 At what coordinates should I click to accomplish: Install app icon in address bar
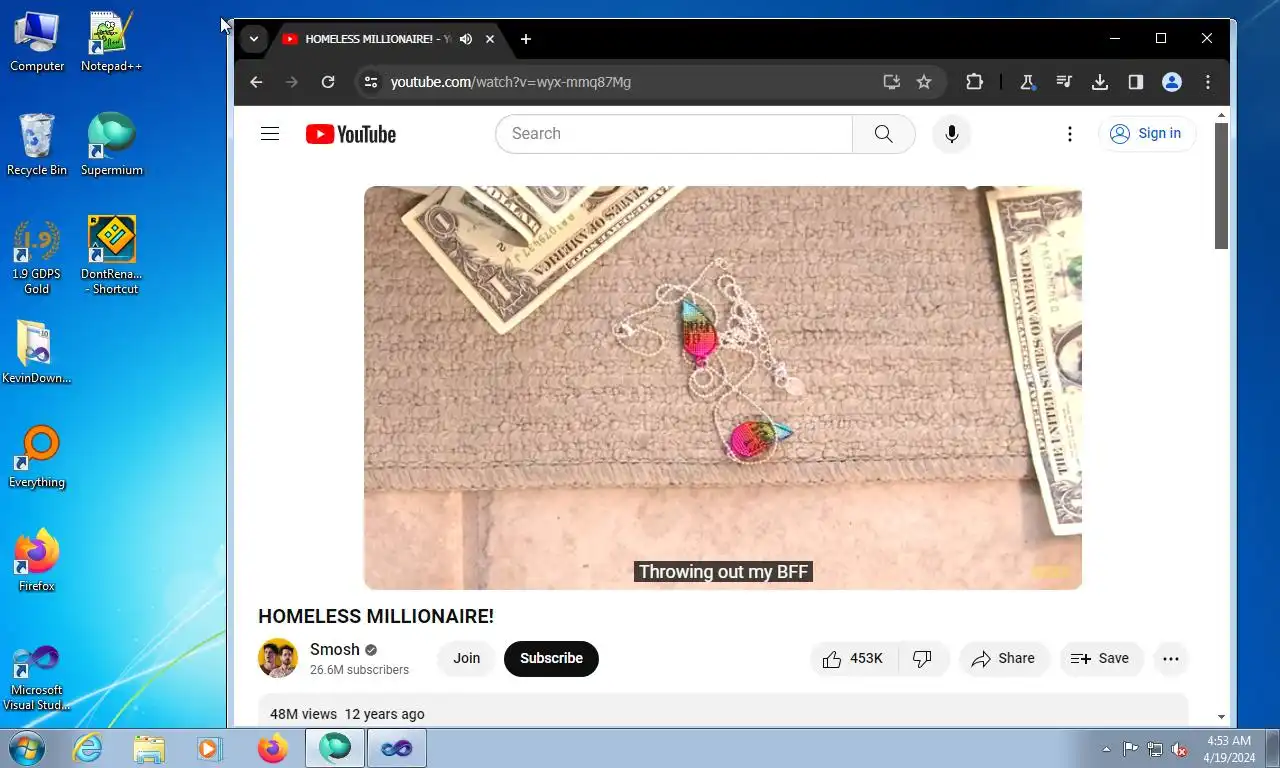(x=892, y=82)
